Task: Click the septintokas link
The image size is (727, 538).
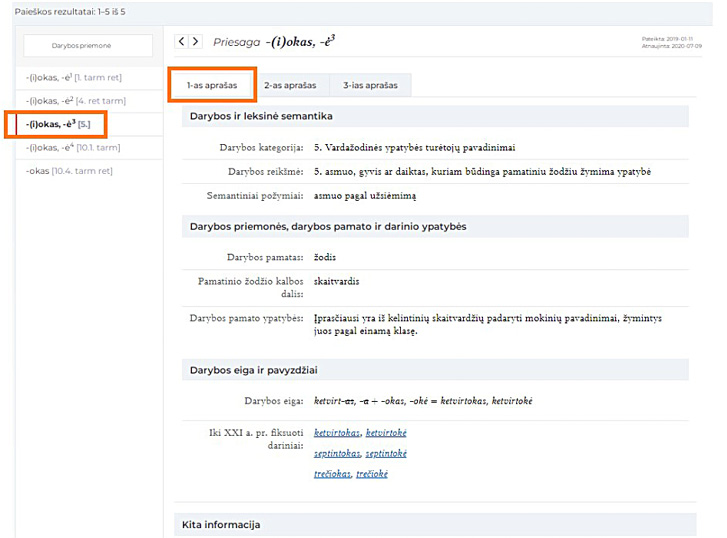Action: point(337,453)
